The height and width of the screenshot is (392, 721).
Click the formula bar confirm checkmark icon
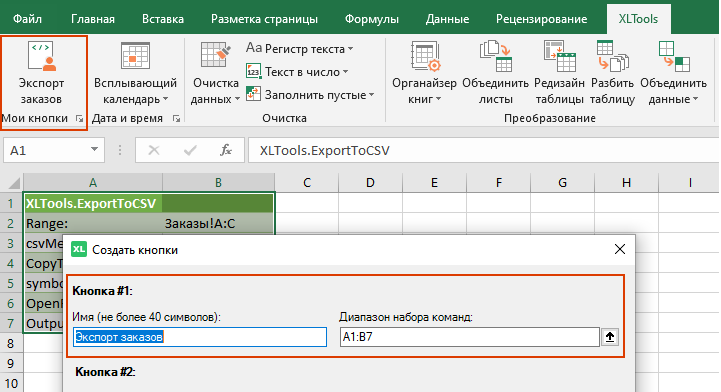[190, 150]
